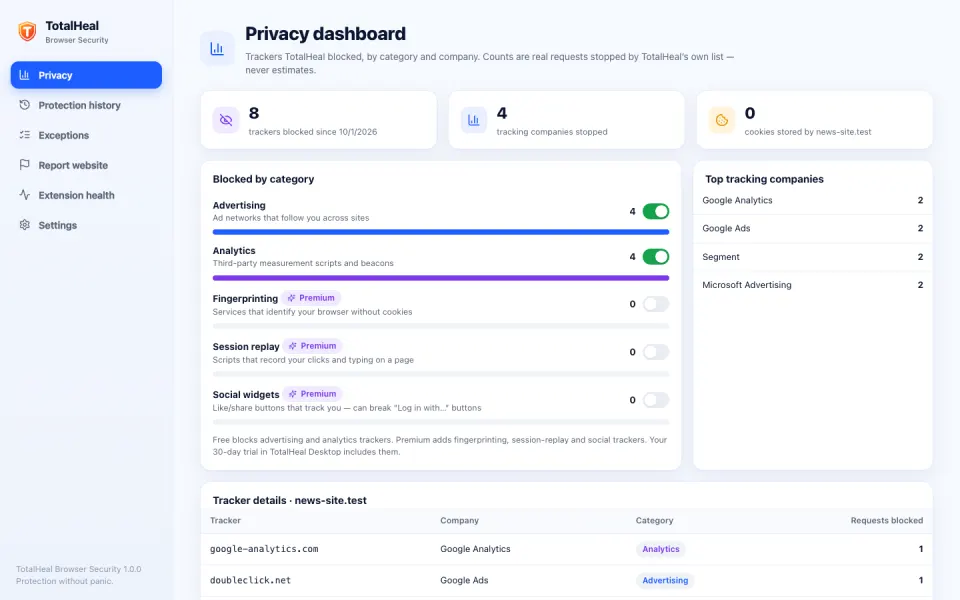
Task: Open Protection history in sidebar
Action: click(x=86, y=105)
